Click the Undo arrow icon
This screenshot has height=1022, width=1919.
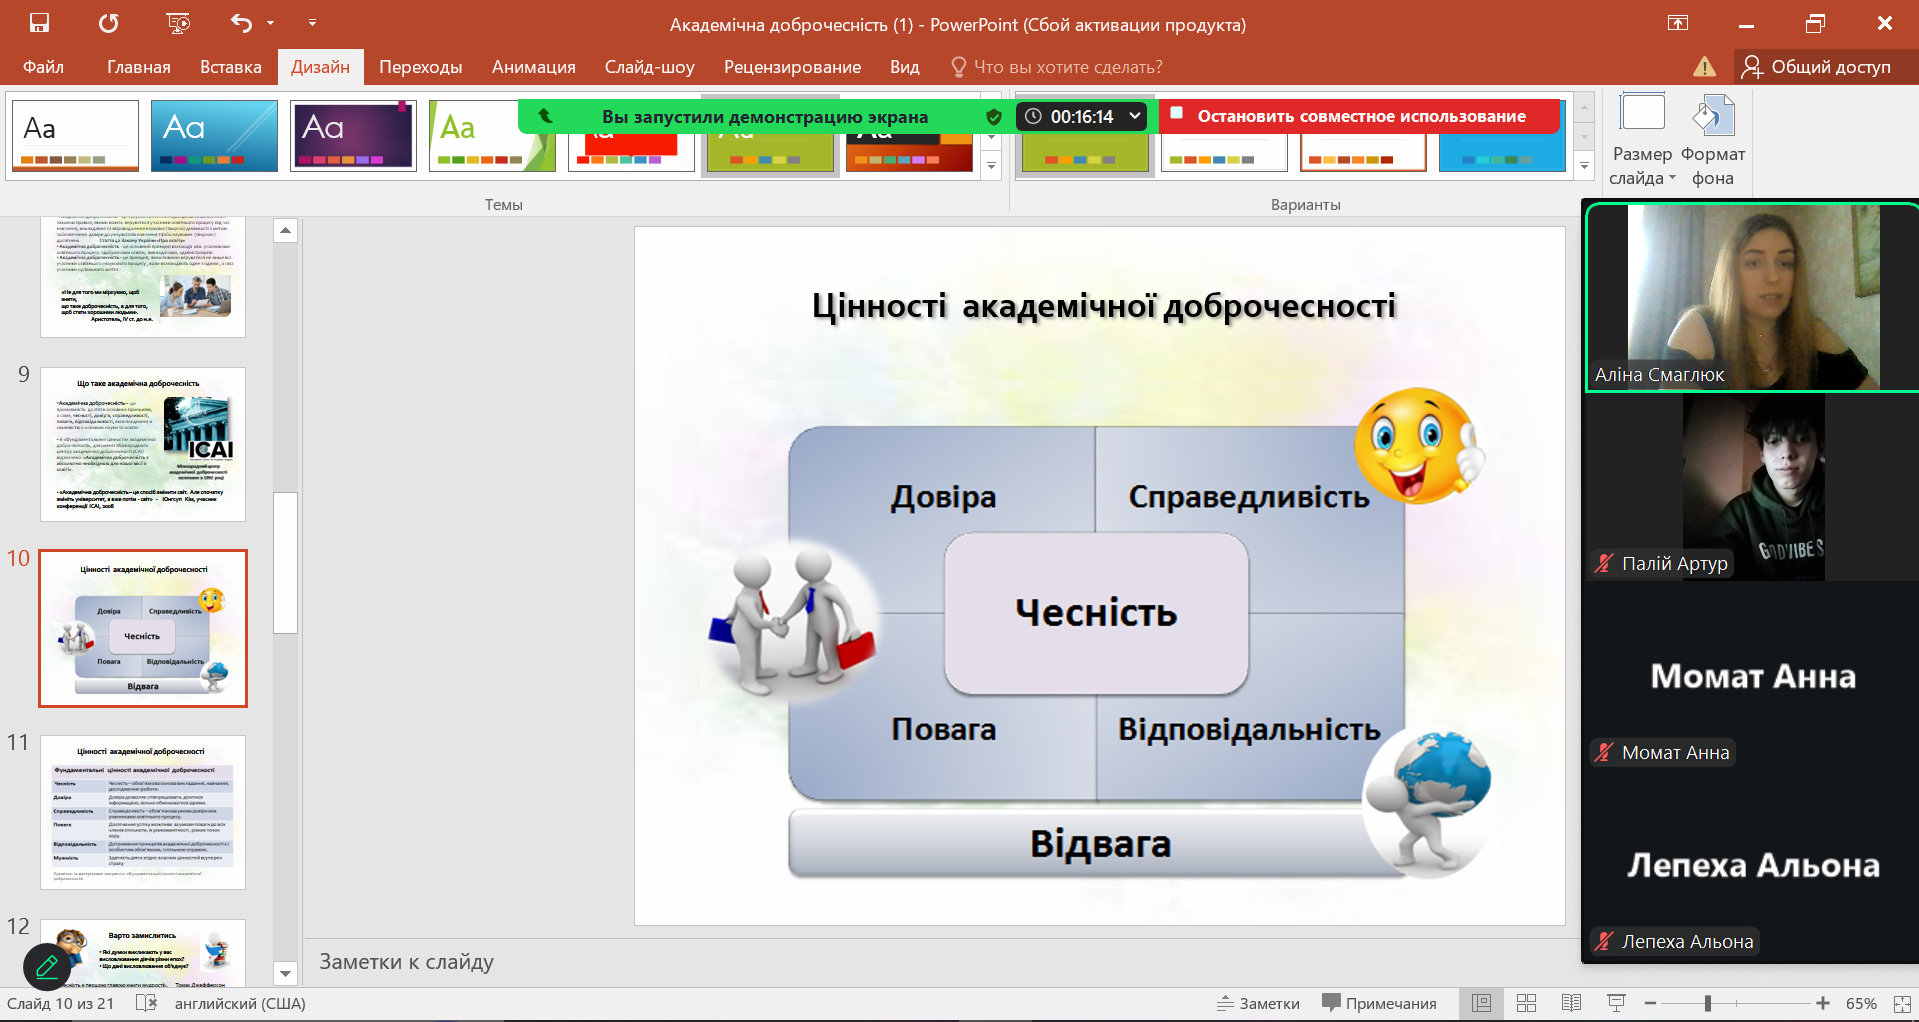click(x=241, y=23)
